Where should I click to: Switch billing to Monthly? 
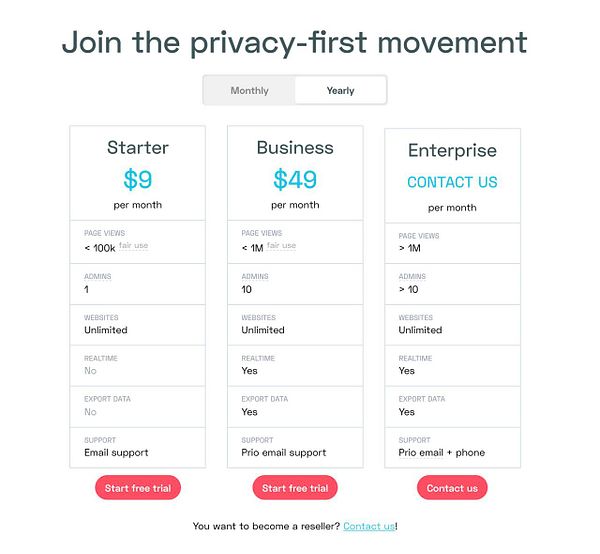pos(249,91)
